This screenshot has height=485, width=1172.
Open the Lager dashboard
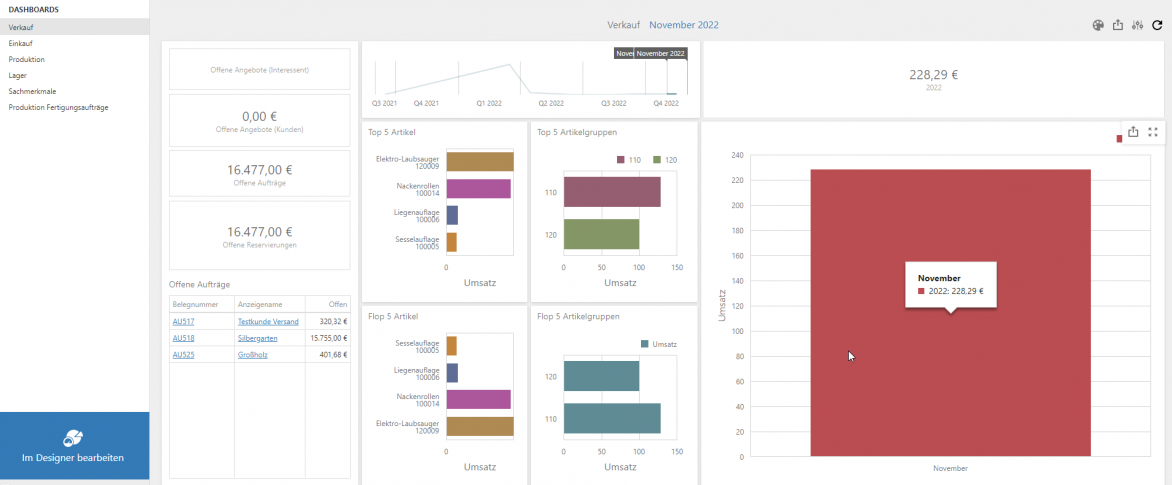click(75, 75)
